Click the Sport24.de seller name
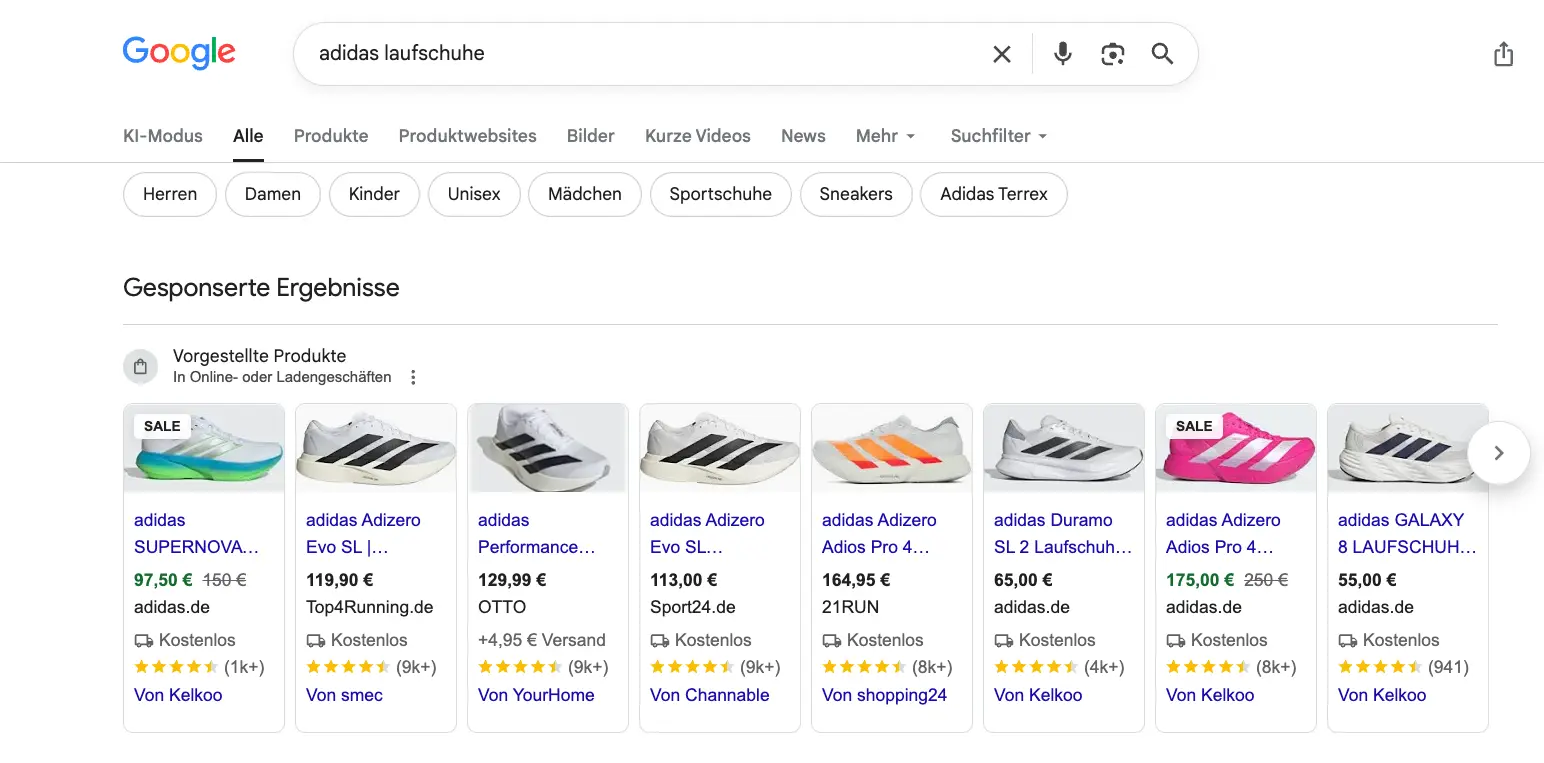Viewport: 1544px width, 763px height. [x=693, y=607]
